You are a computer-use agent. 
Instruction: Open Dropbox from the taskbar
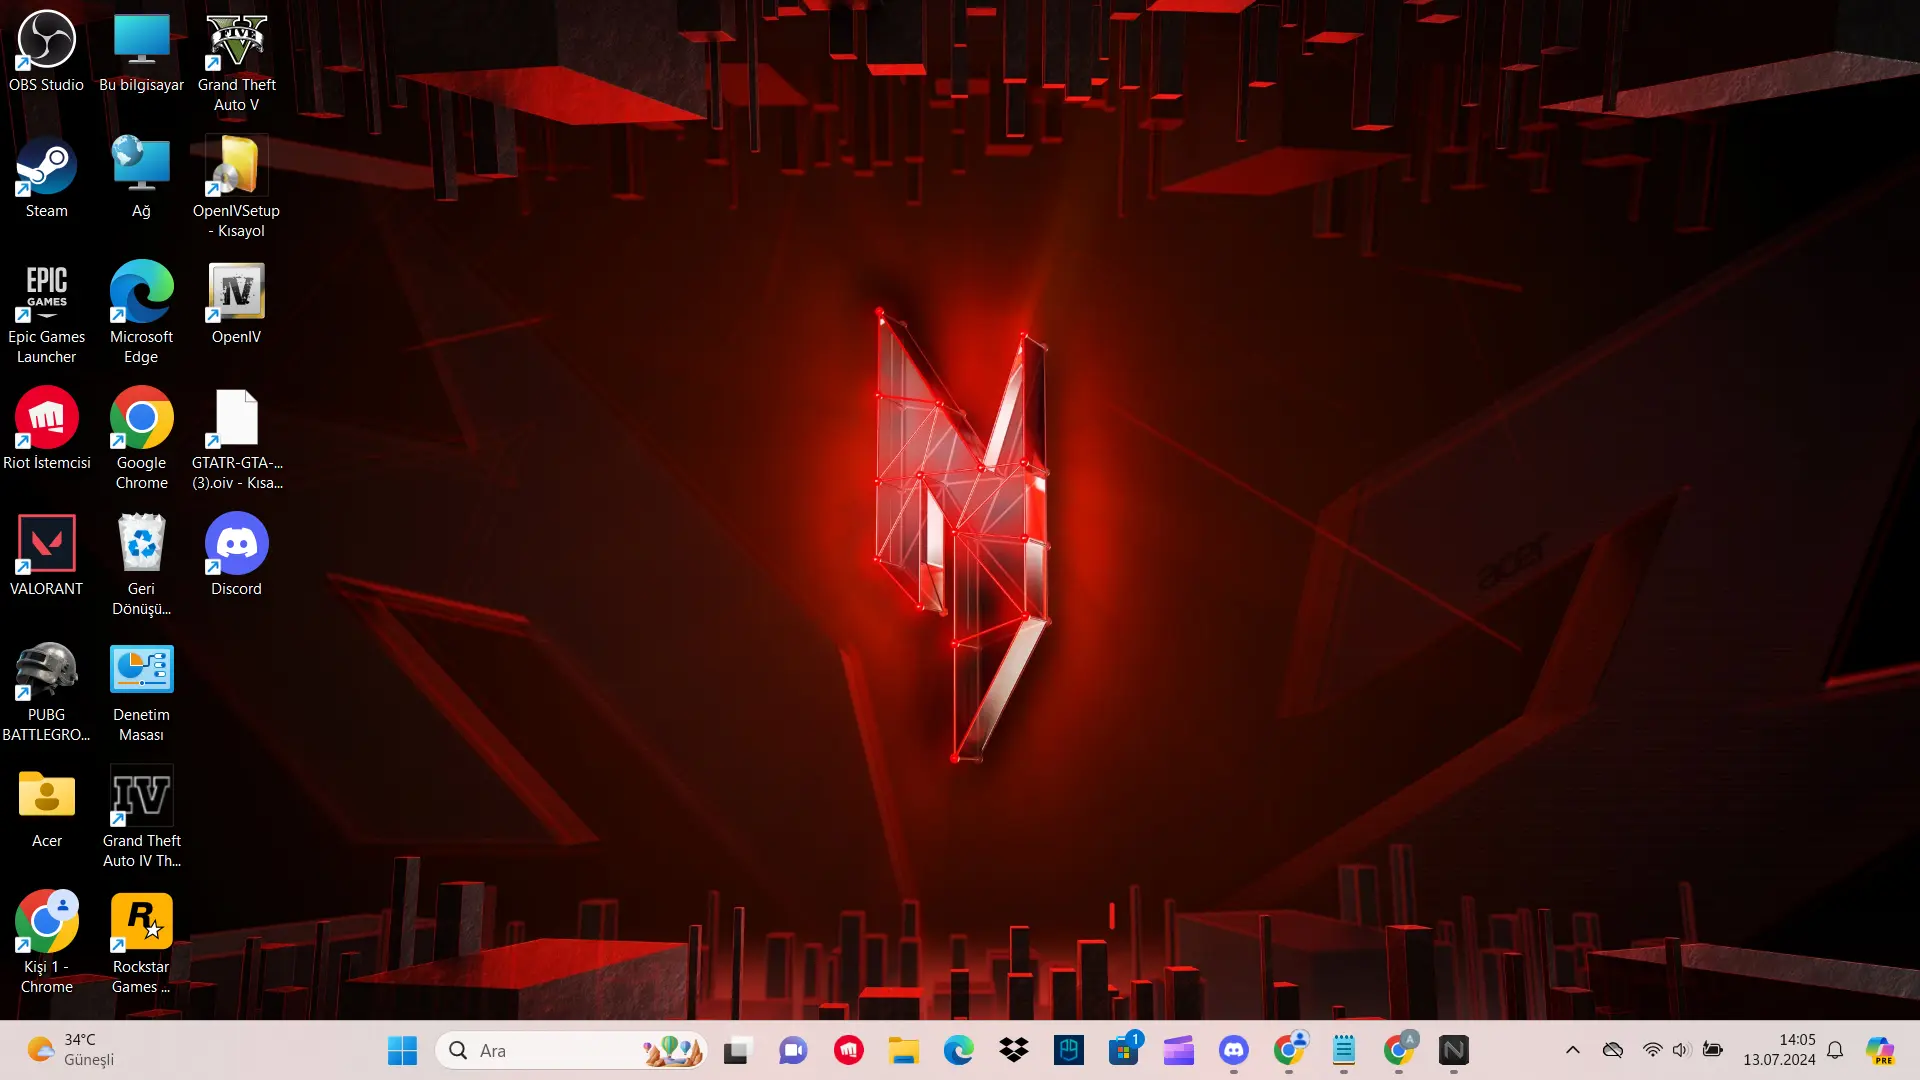click(1014, 1050)
